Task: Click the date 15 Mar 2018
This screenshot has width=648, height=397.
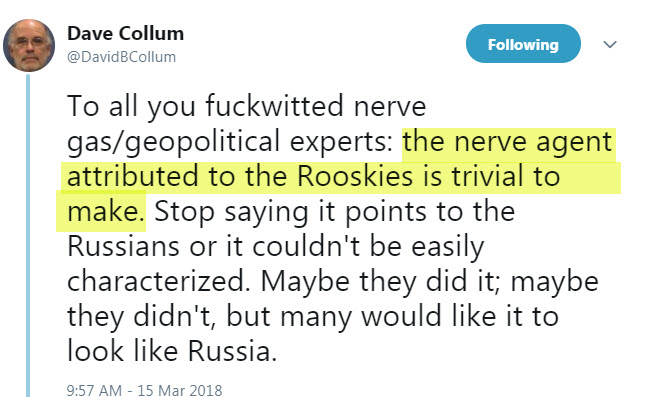Action: click(180, 390)
